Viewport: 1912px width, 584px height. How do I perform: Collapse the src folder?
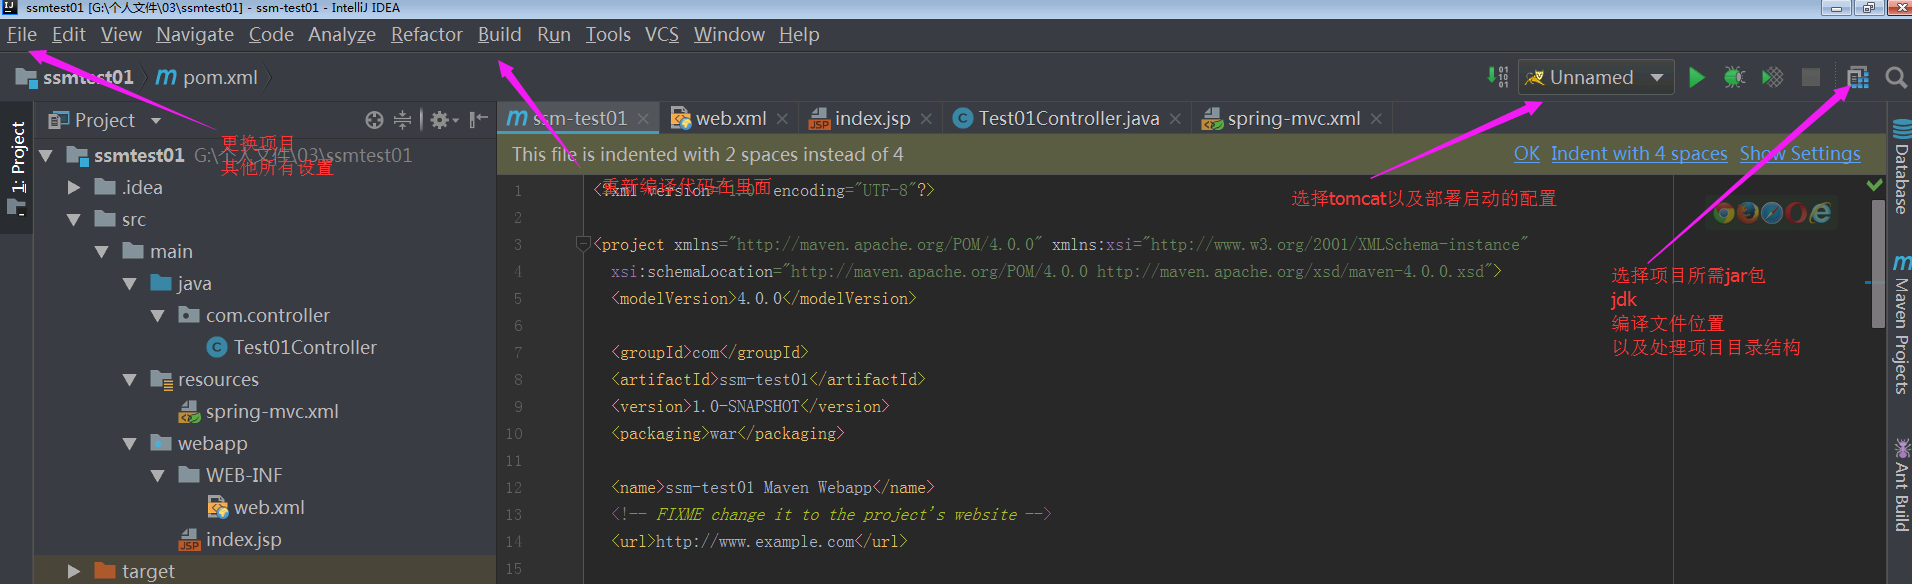coord(73,220)
